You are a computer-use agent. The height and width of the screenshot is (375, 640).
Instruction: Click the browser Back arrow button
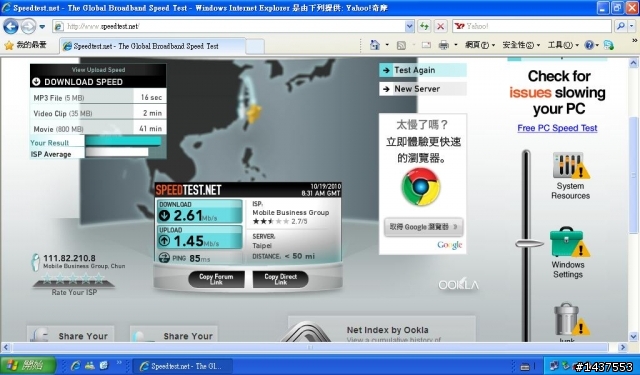coord(11,27)
